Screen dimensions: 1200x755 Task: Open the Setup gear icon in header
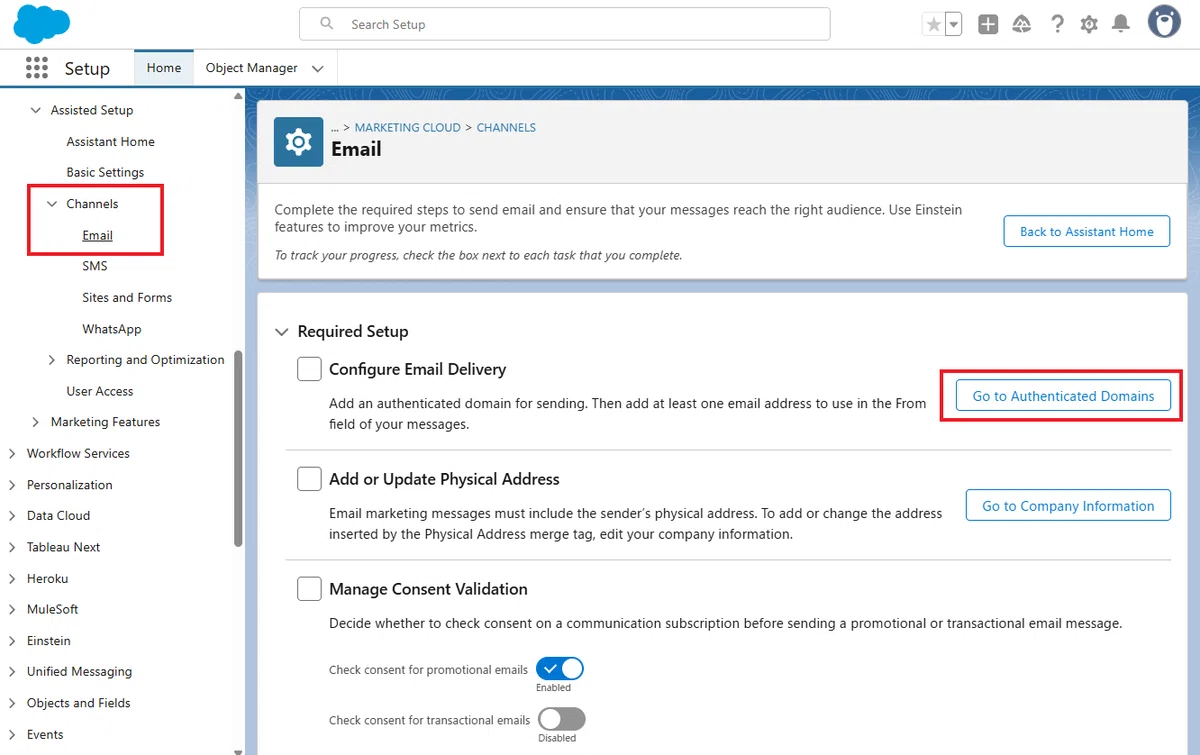point(1089,25)
